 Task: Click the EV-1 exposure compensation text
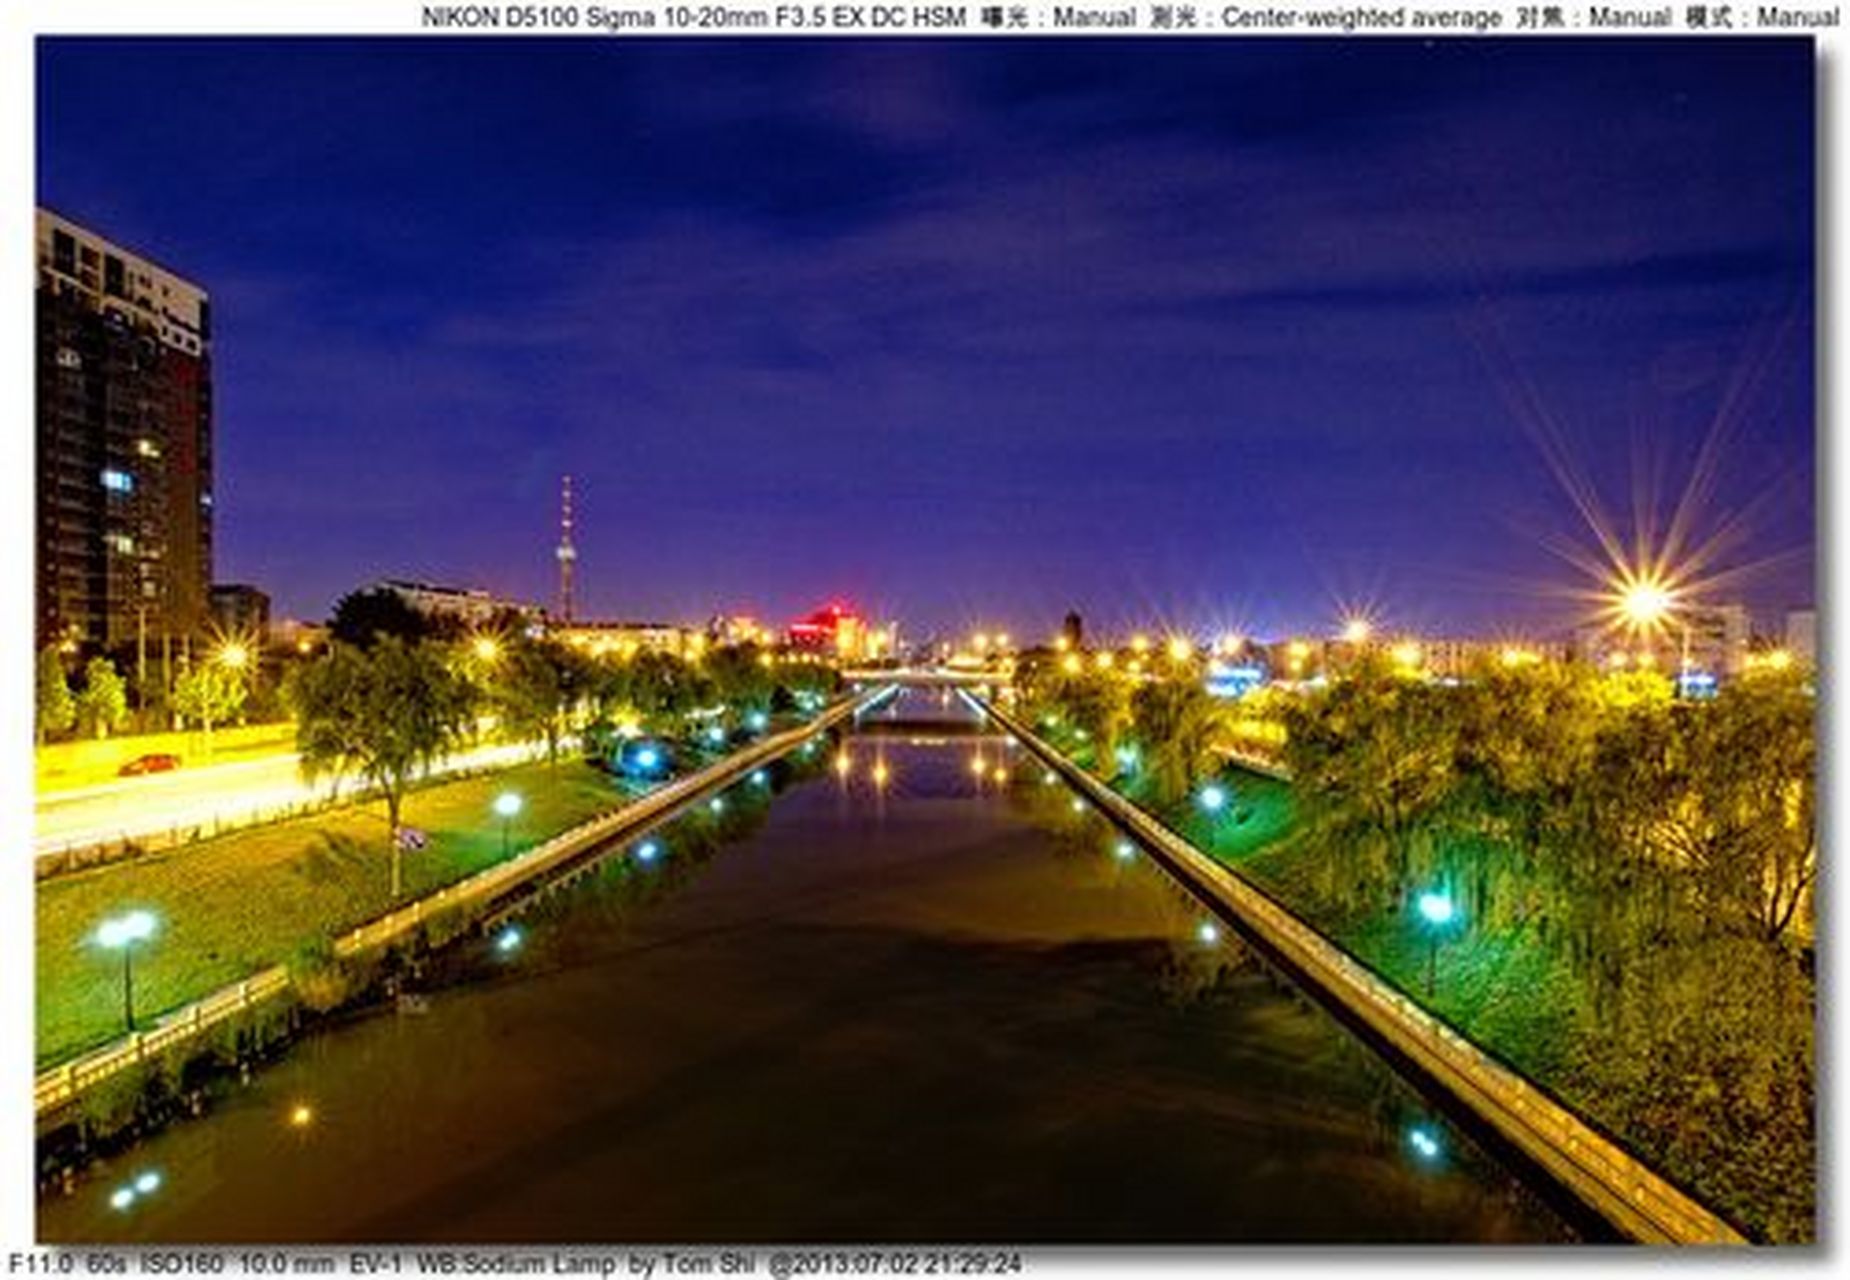pyautogui.click(x=374, y=1264)
